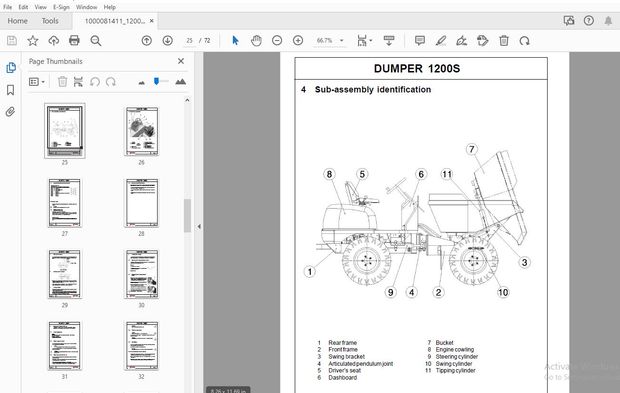The height and width of the screenshot is (393, 620).
Task: Click the upload to cloud icon
Action: [53, 40]
